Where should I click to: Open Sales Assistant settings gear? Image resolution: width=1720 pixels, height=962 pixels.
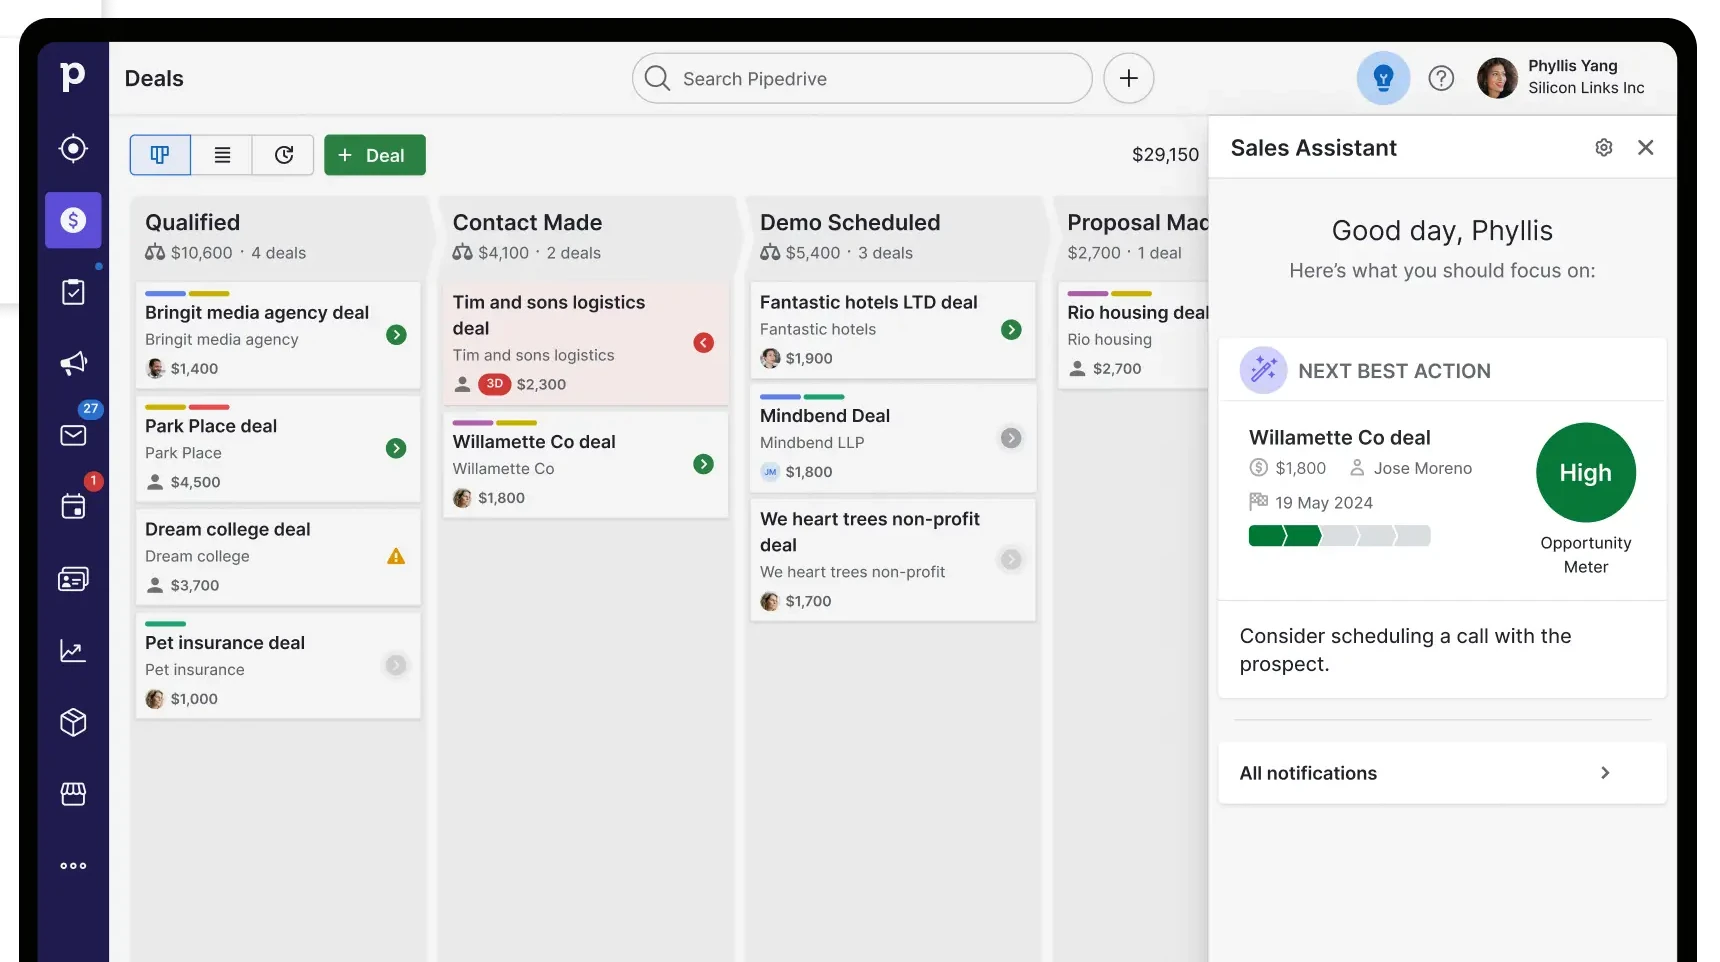coord(1603,148)
